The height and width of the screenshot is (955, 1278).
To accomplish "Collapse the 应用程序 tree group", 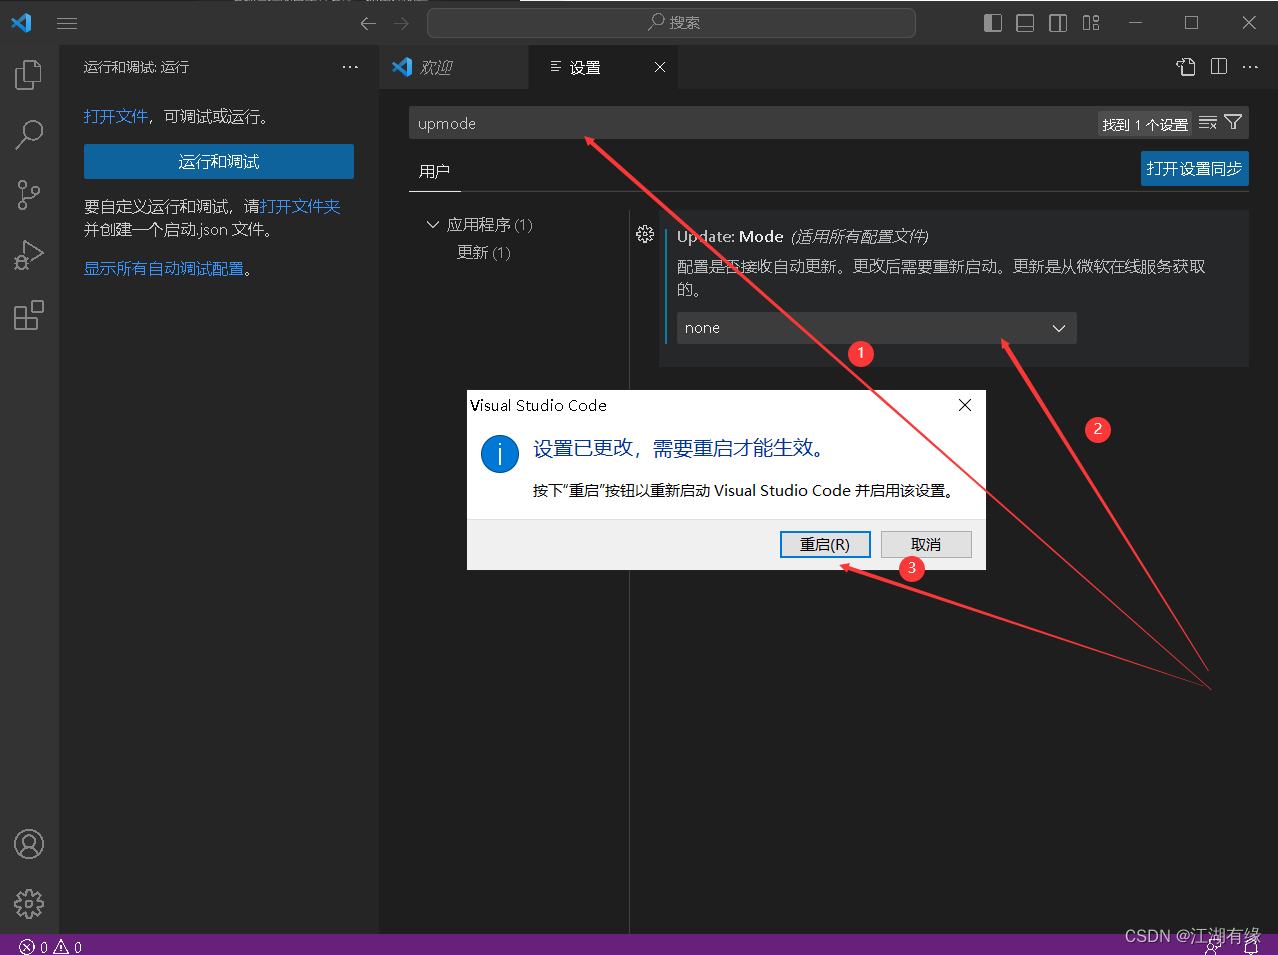I will [x=433, y=225].
